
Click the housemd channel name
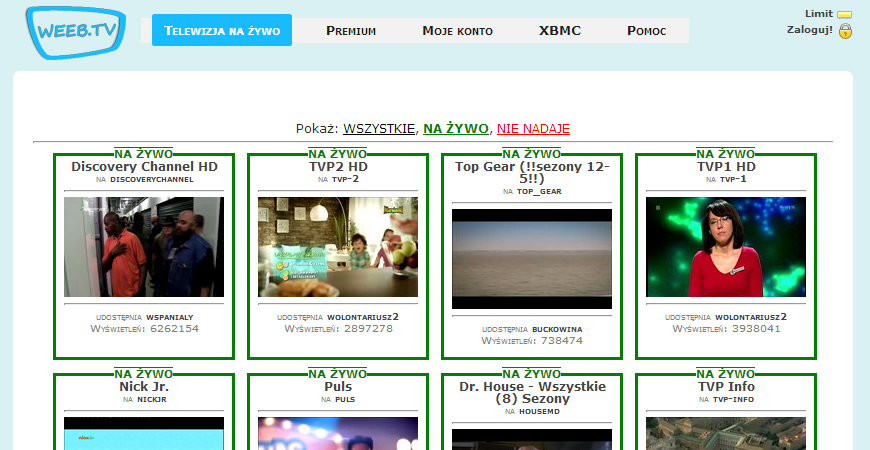(540, 412)
